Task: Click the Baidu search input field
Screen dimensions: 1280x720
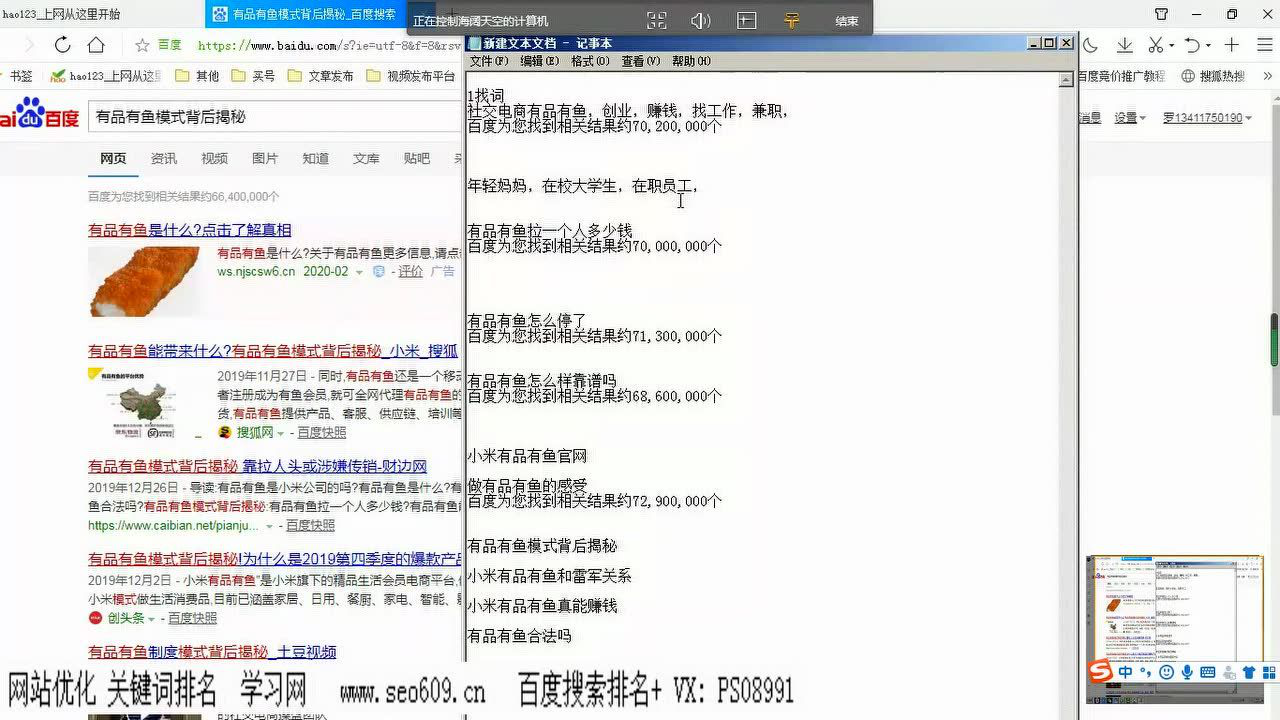Action: [270, 117]
